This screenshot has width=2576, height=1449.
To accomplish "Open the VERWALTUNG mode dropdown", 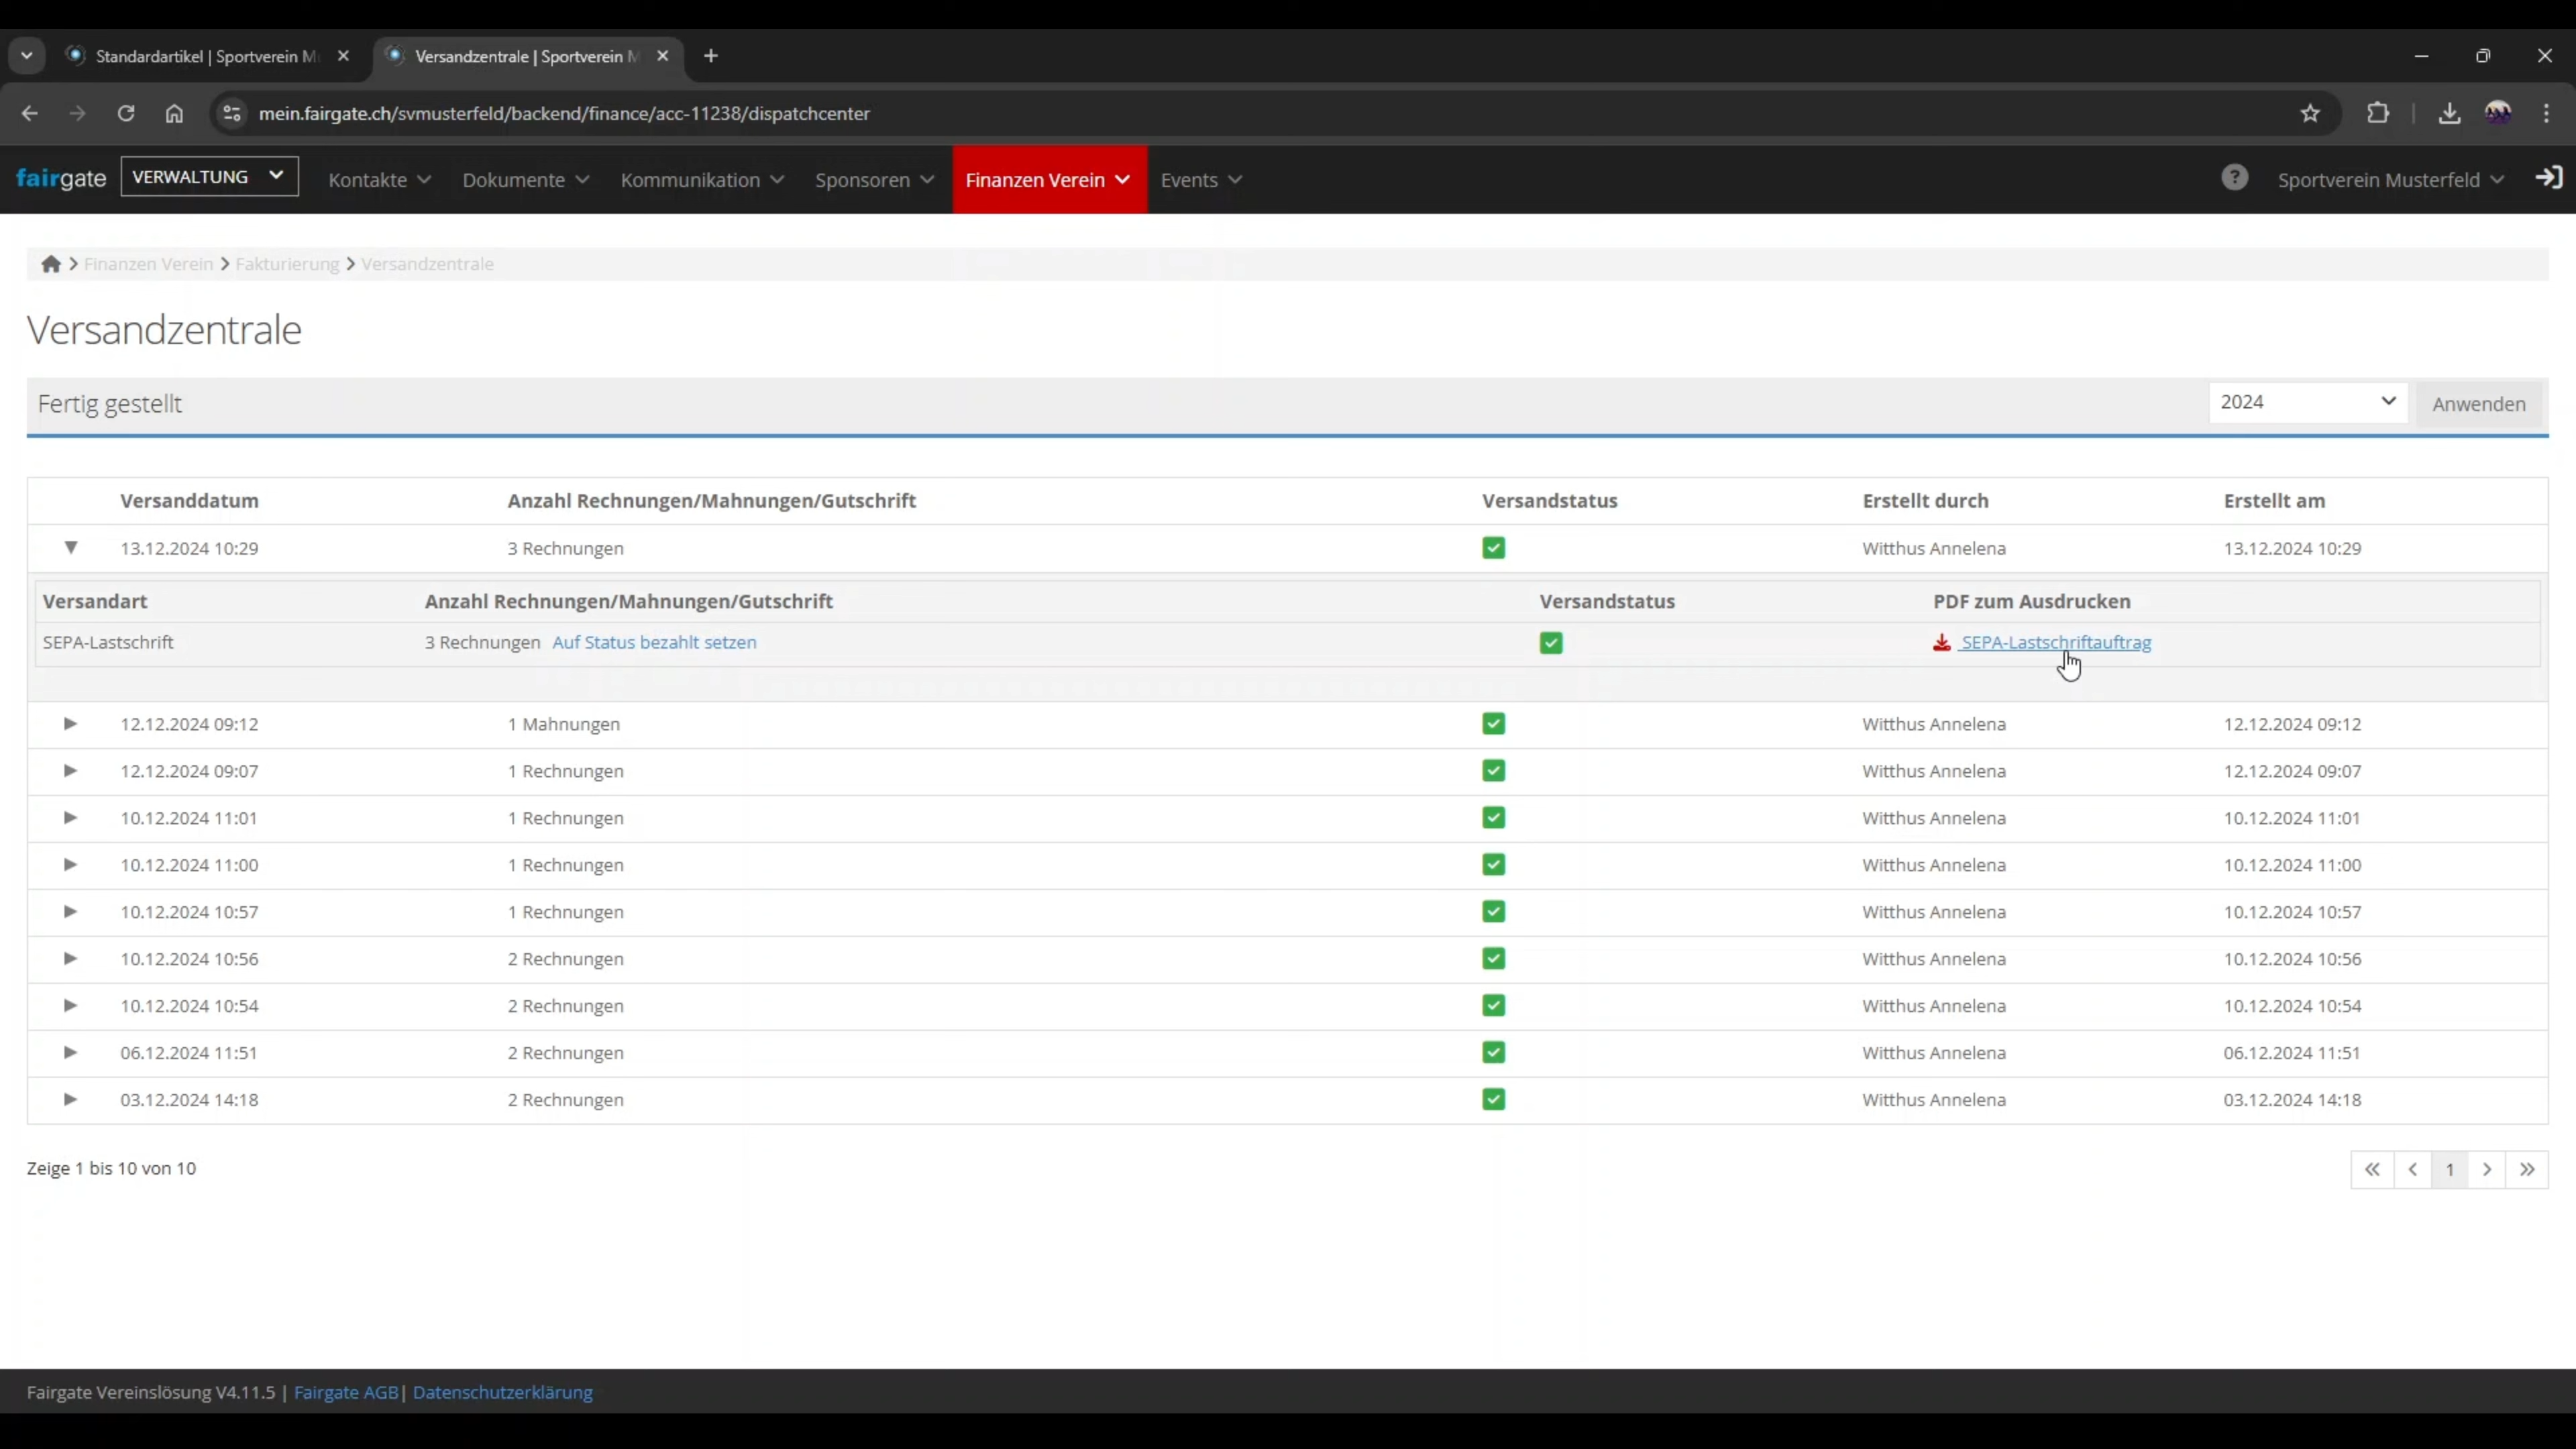I will click(x=209, y=177).
